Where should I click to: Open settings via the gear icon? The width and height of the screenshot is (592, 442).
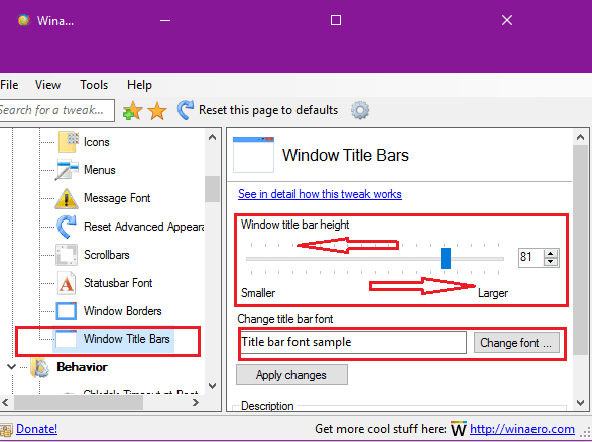(360, 110)
